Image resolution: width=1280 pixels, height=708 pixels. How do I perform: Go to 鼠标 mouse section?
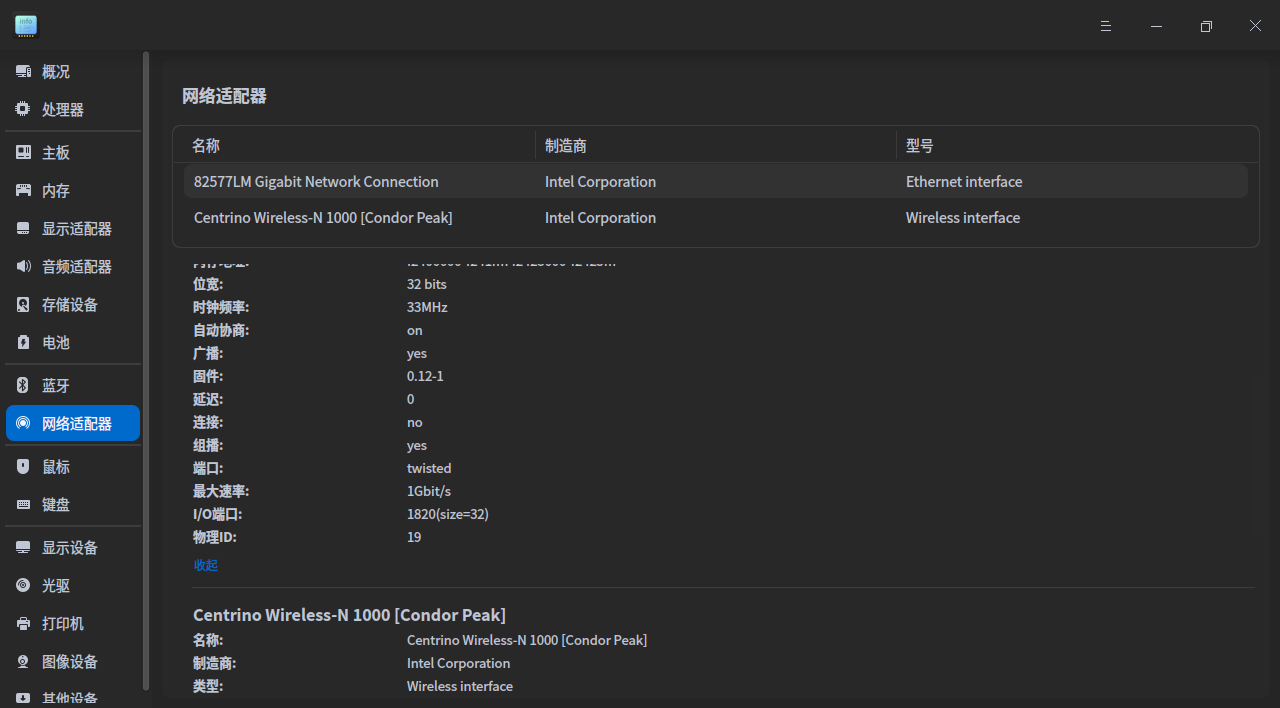coord(56,467)
